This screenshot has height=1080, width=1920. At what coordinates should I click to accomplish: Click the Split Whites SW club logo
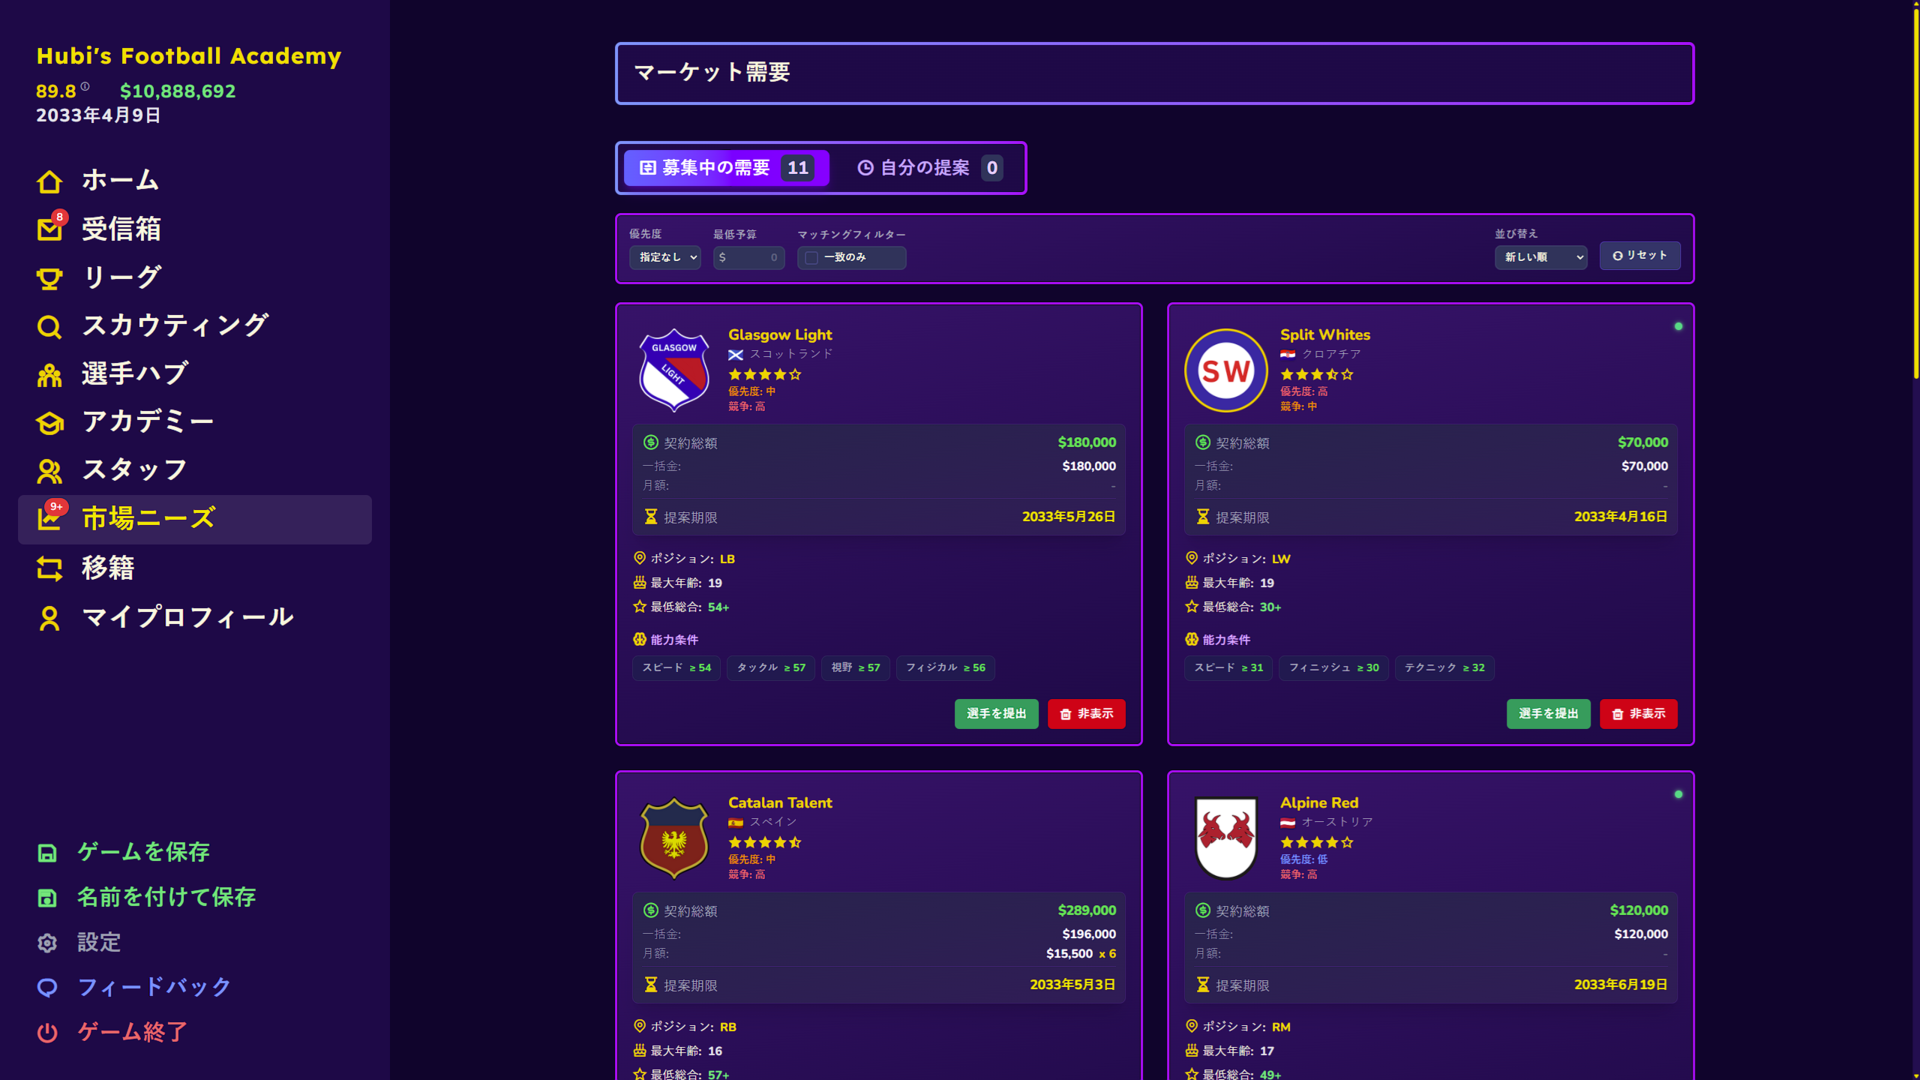pos(1226,370)
